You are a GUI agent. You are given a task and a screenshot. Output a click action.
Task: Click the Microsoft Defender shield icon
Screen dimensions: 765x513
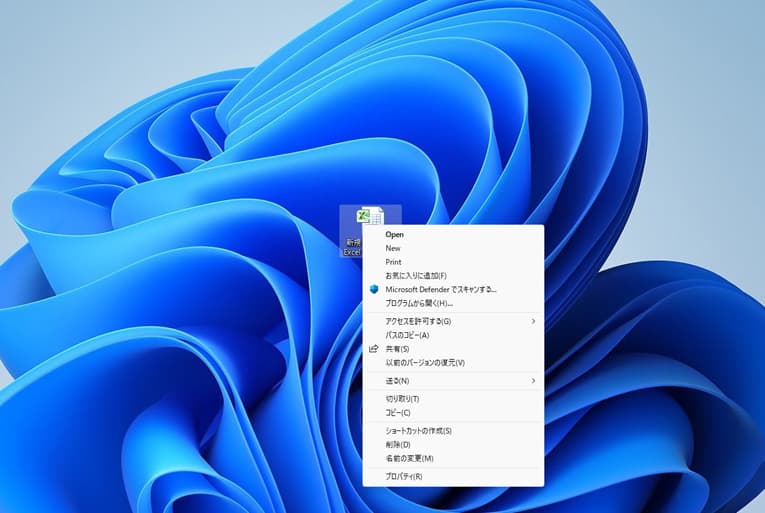tap(374, 289)
